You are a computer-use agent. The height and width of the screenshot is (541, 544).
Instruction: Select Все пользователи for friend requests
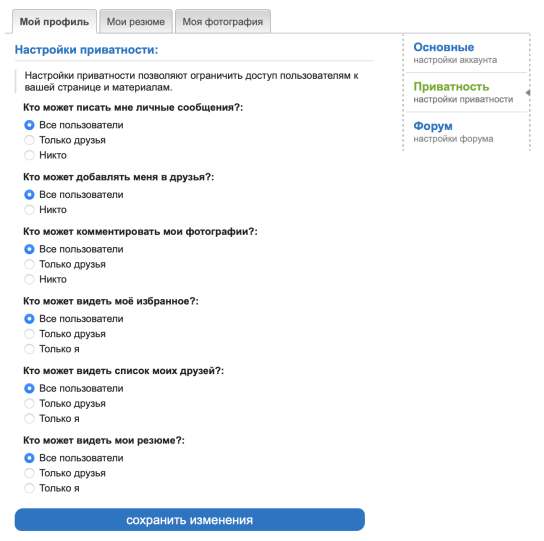coord(29,195)
